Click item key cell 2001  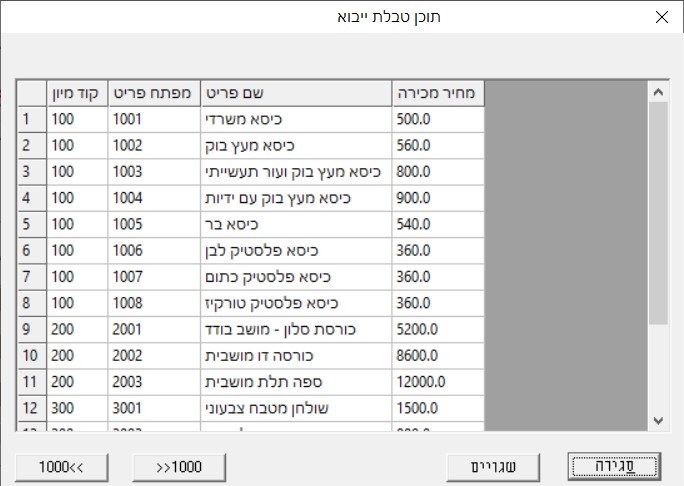click(x=154, y=329)
